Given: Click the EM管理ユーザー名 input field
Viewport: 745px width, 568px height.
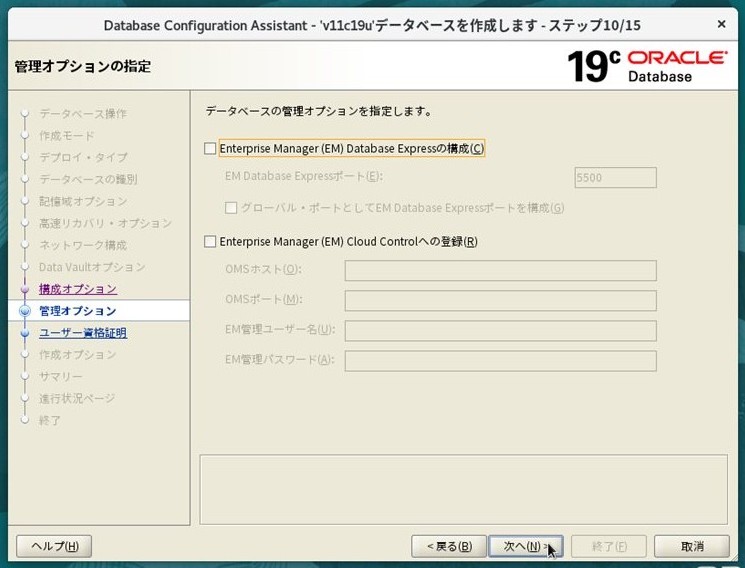Looking at the screenshot, I should pyautogui.click(x=500, y=331).
